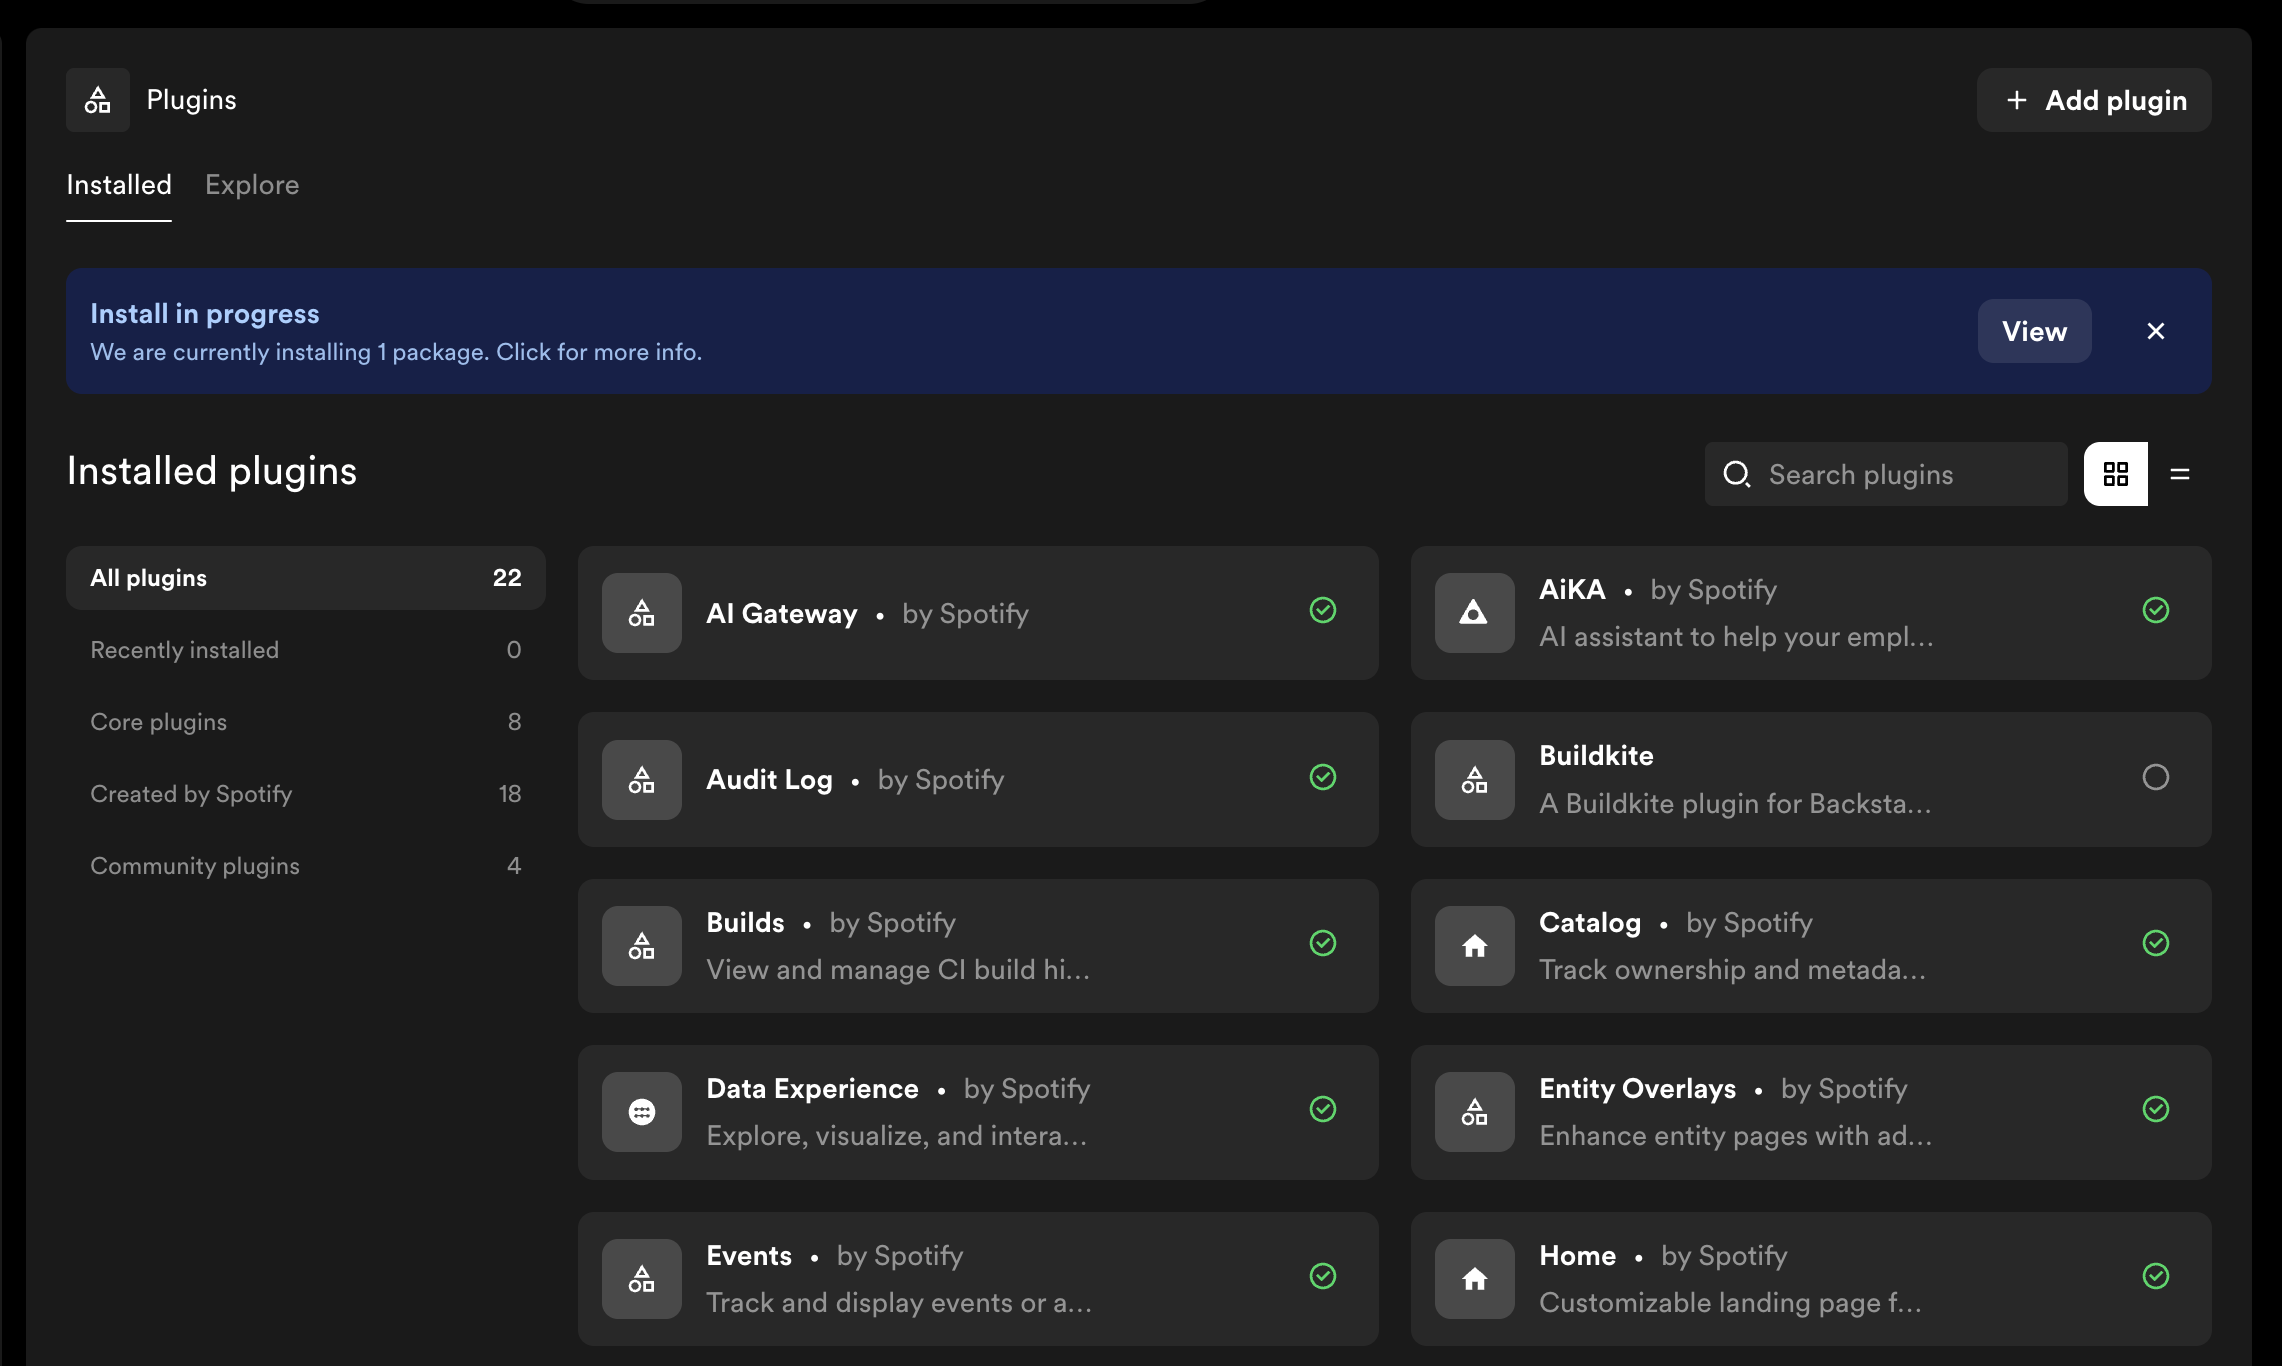Viewport: 2282px width, 1366px height.
Task: Select Community plugins filter
Action: pyautogui.click(x=306, y=866)
